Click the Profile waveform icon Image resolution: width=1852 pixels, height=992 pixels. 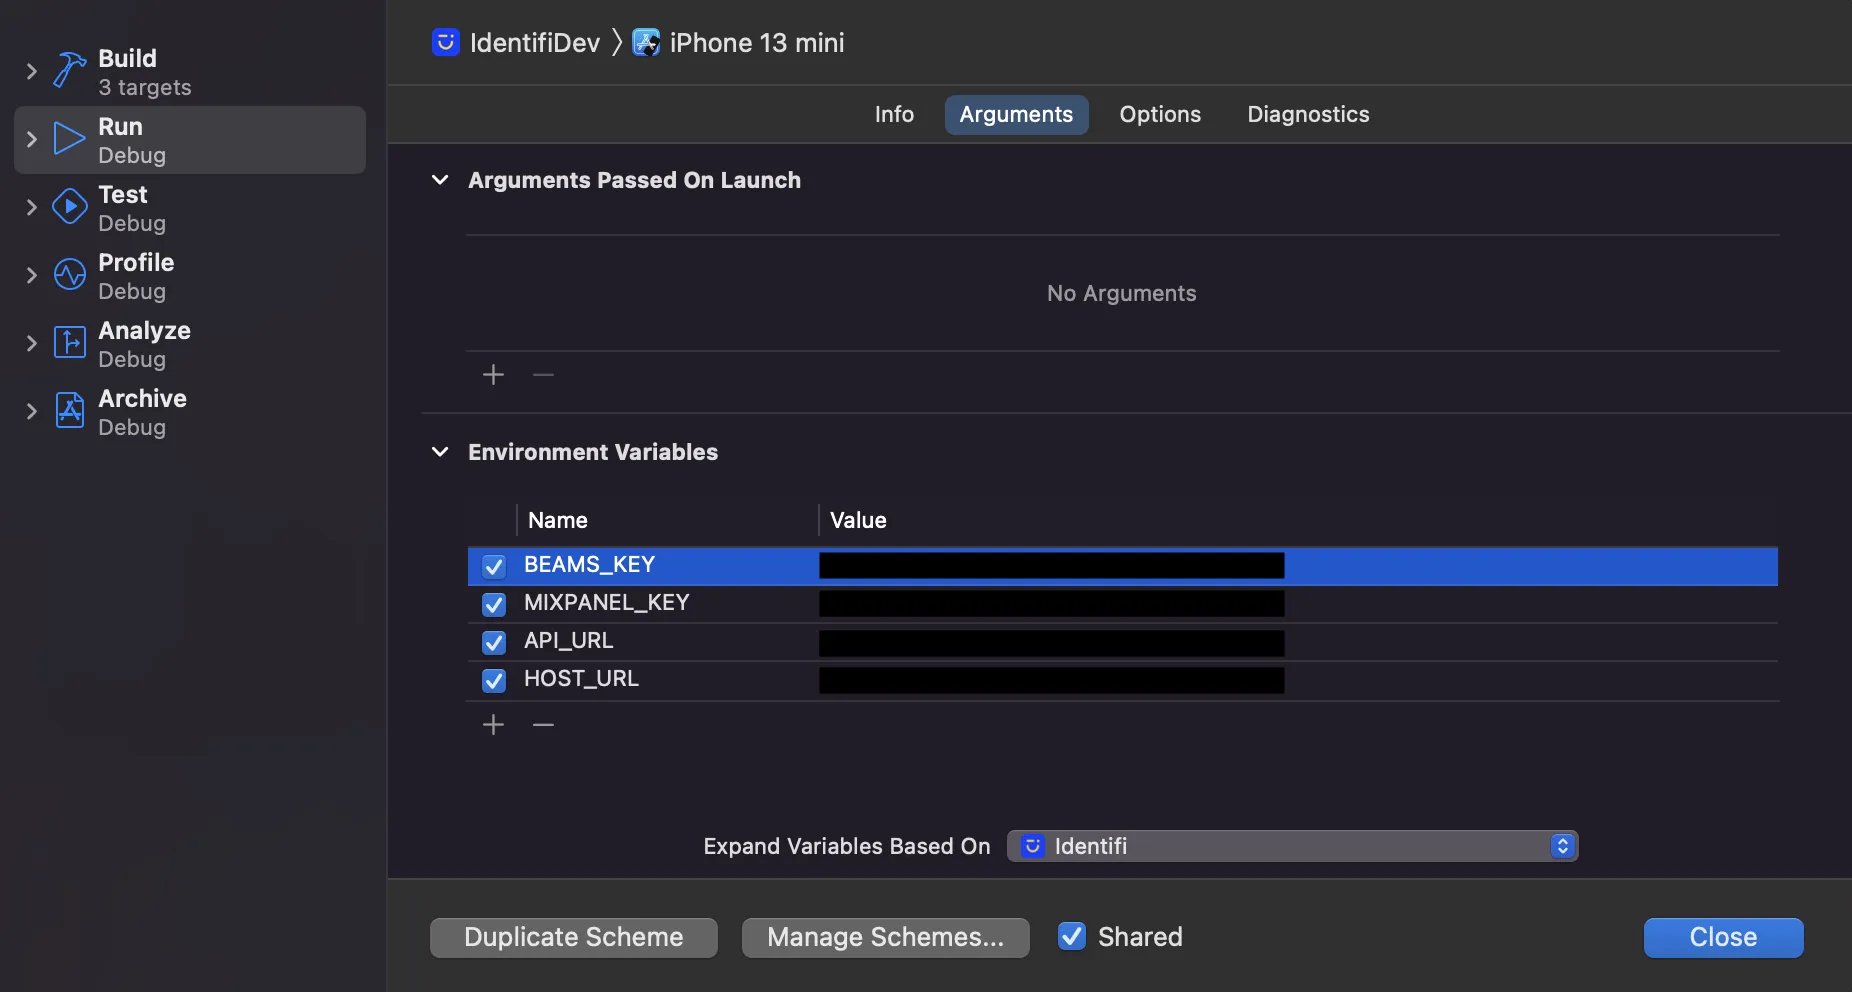69,275
